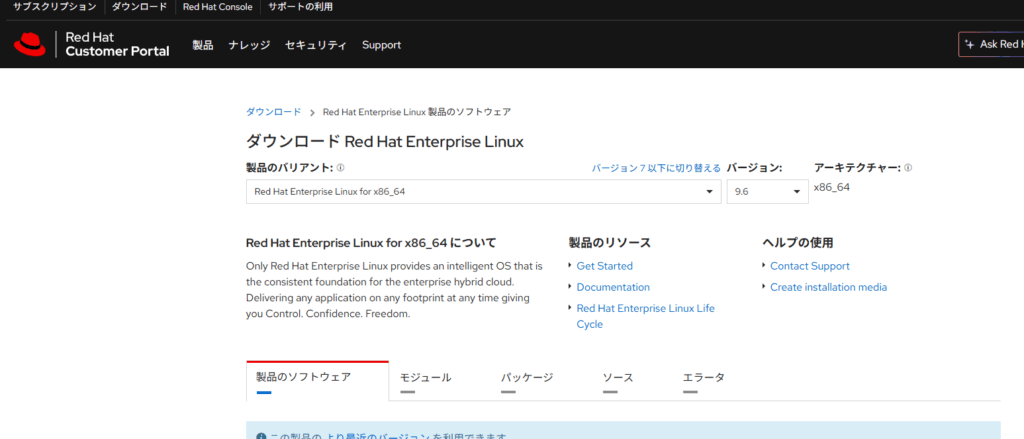
Task: Click バージョン 7 以下に切り替える link
Action: point(655,169)
